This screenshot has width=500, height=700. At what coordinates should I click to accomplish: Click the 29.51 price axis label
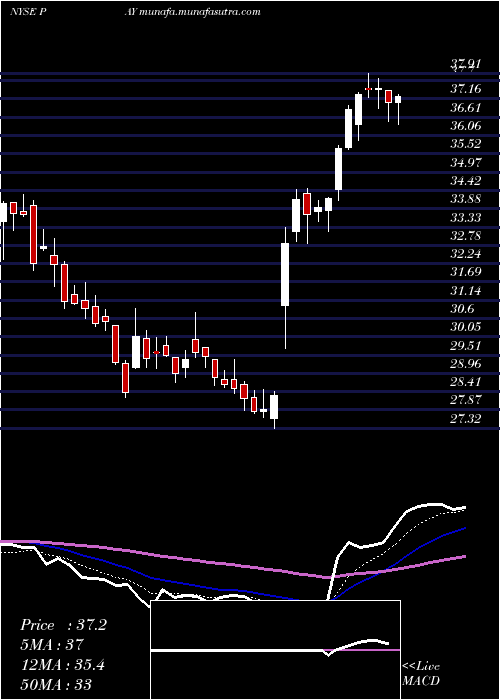coord(466,346)
